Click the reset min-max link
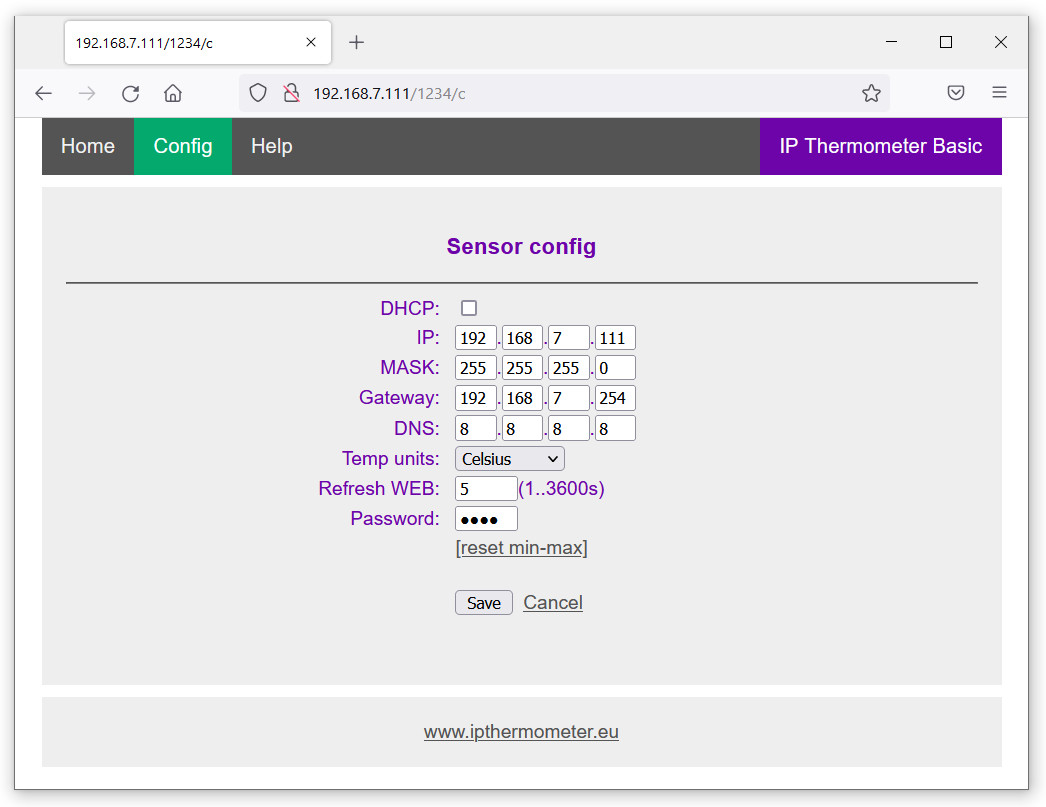This screenshot has width=1046, height=807. (522, 548)
